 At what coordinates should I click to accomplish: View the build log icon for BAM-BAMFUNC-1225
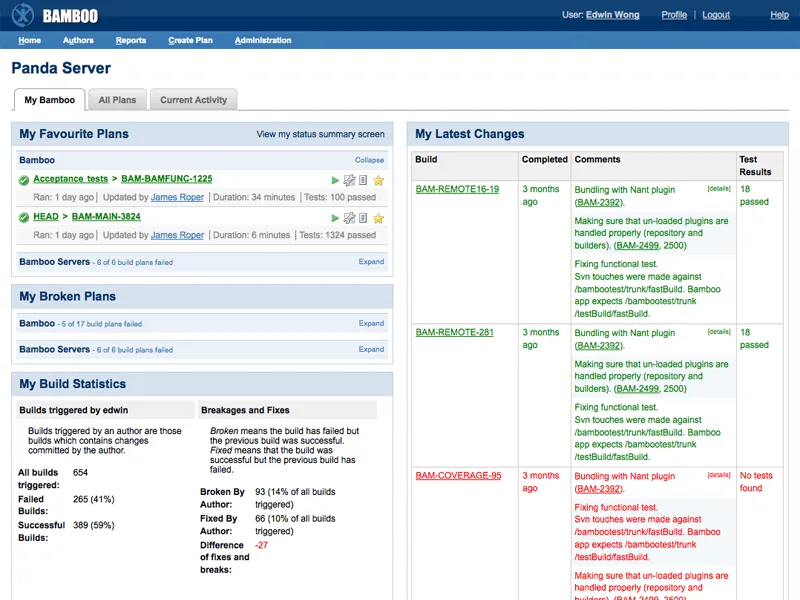coord(363,181)
